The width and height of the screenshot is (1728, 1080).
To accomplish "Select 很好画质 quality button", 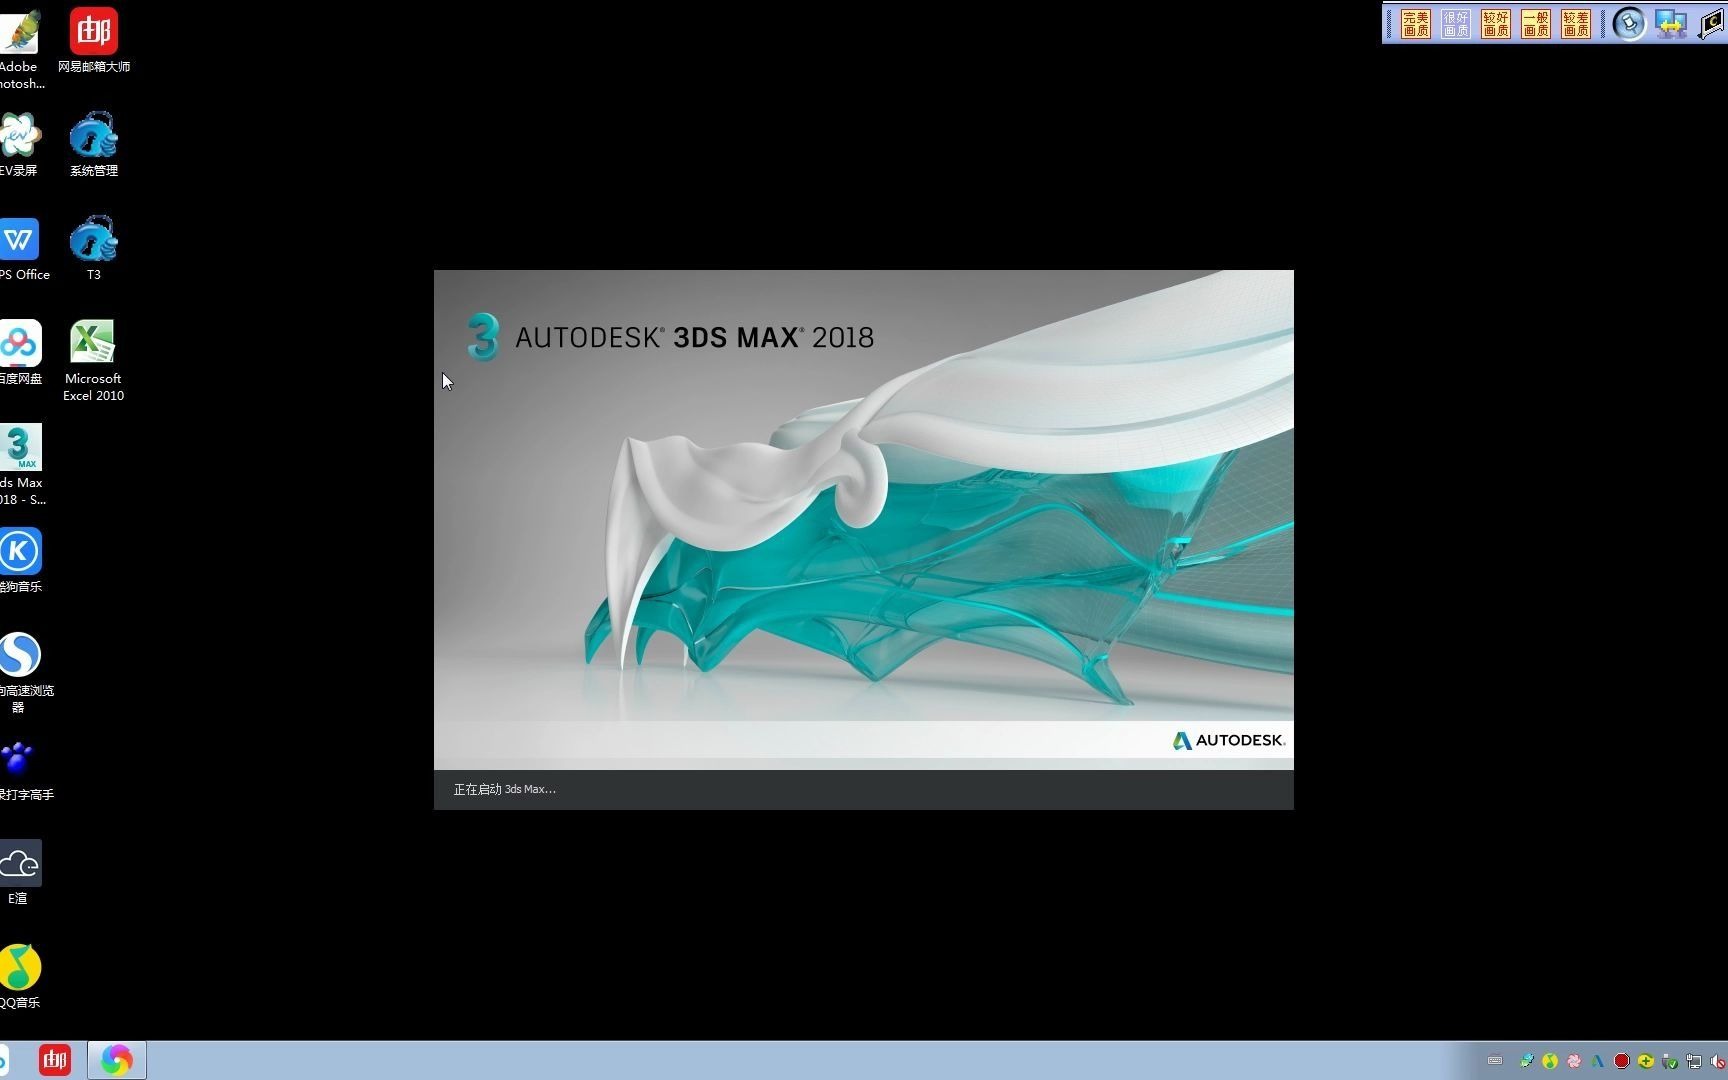I will [x=1455, y=24].
